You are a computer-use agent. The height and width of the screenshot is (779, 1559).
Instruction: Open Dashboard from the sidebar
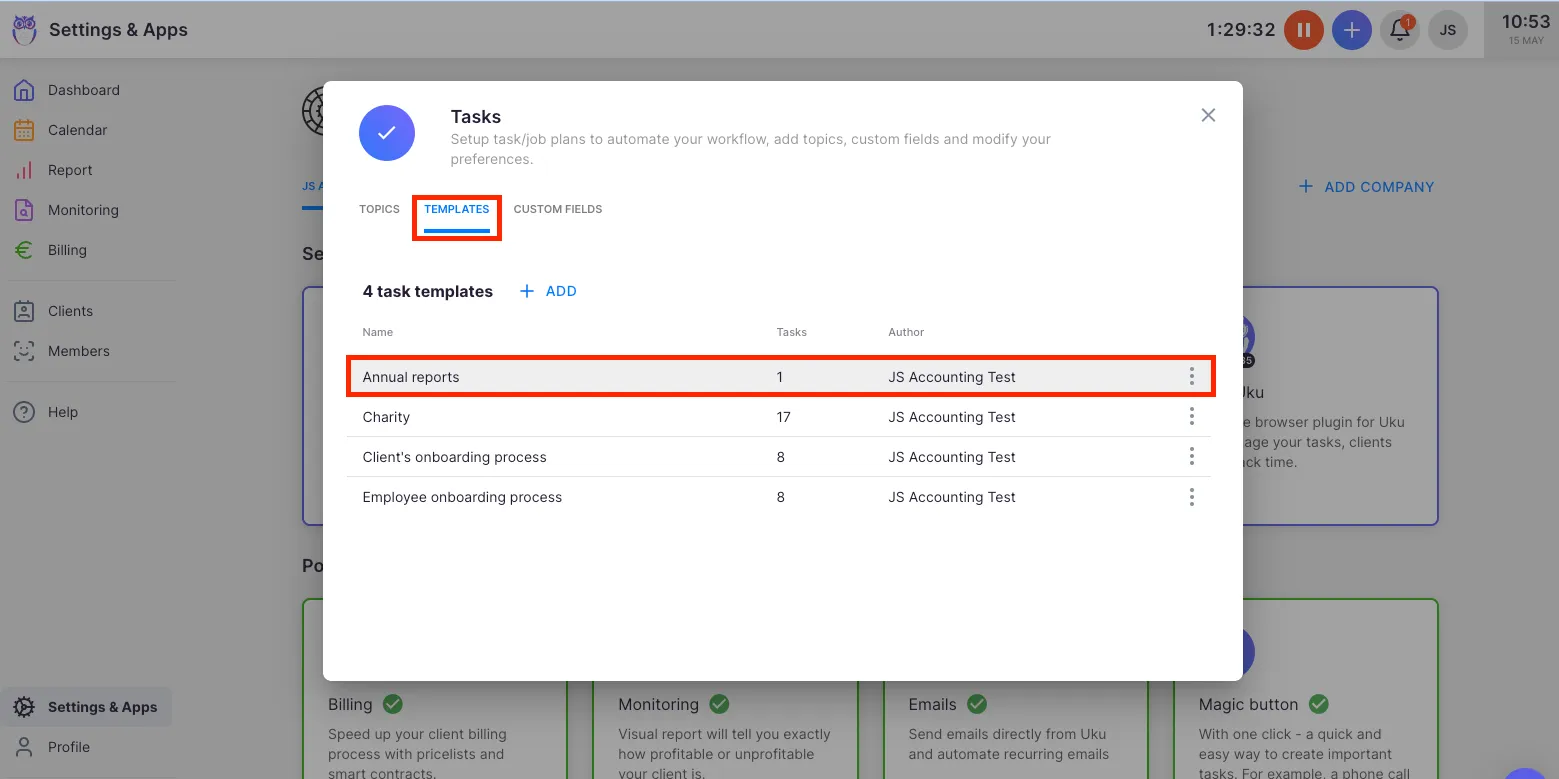pyautogui.click(x=83, y=90)
